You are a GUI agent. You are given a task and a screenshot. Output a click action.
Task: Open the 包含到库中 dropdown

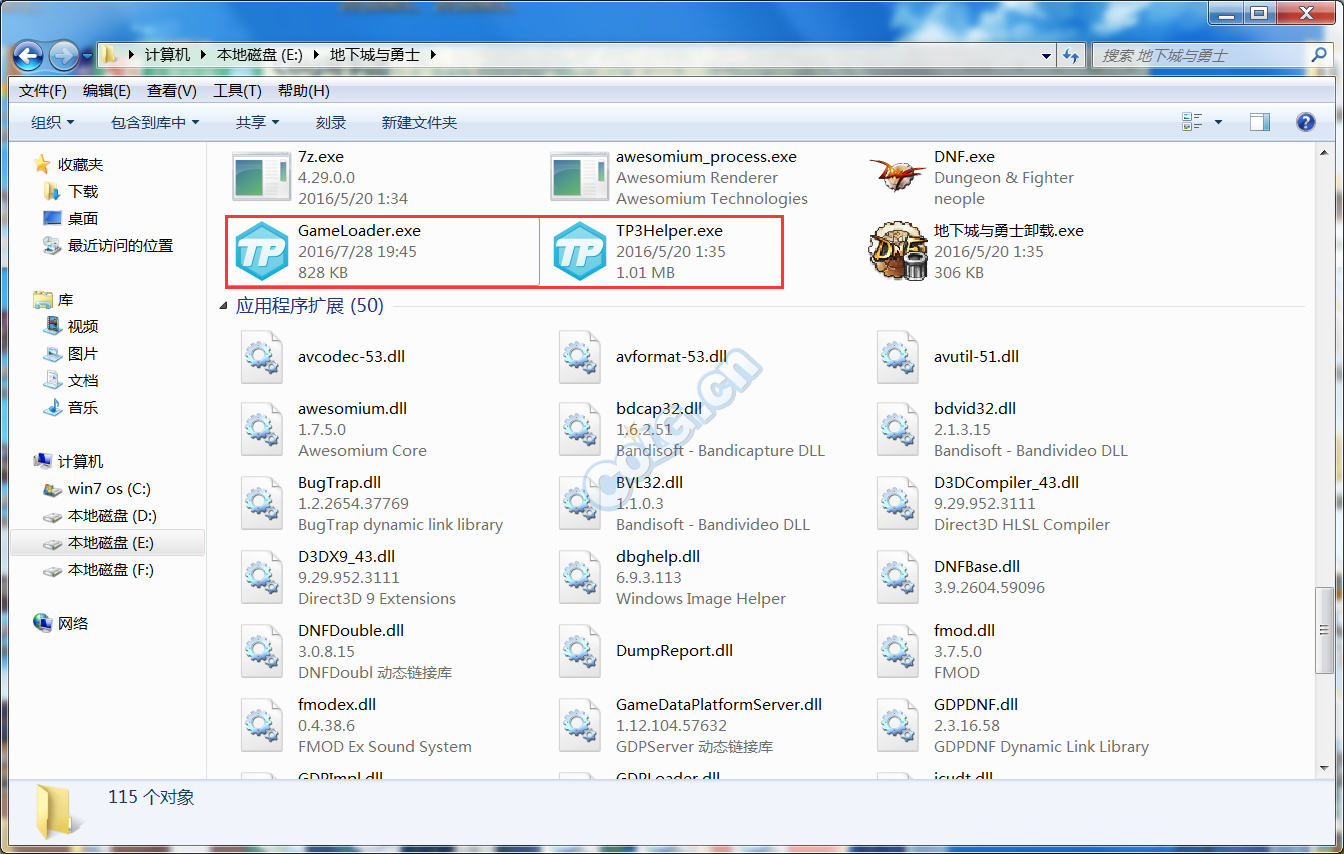(x=155, y=122)
